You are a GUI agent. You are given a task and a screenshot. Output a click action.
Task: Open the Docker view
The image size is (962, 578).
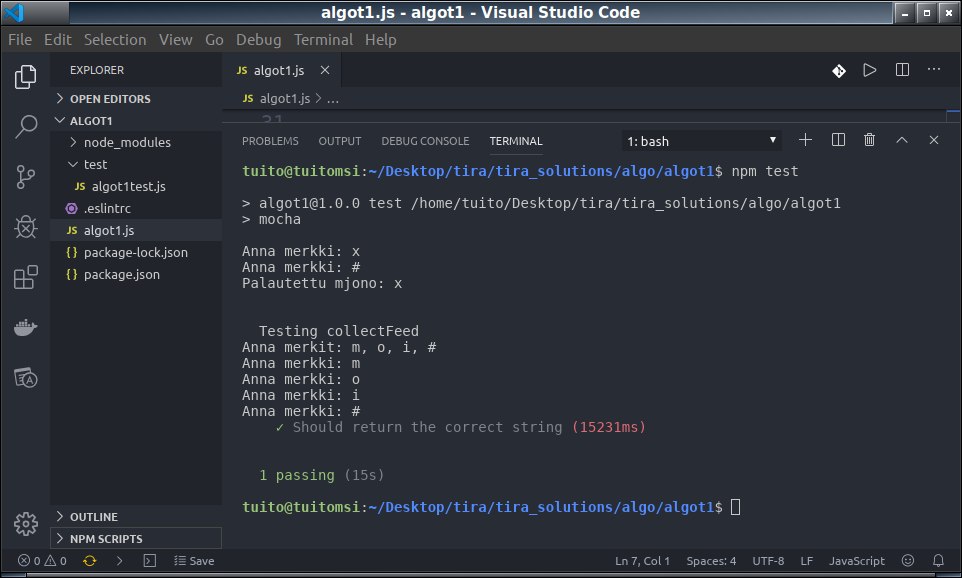25,328
